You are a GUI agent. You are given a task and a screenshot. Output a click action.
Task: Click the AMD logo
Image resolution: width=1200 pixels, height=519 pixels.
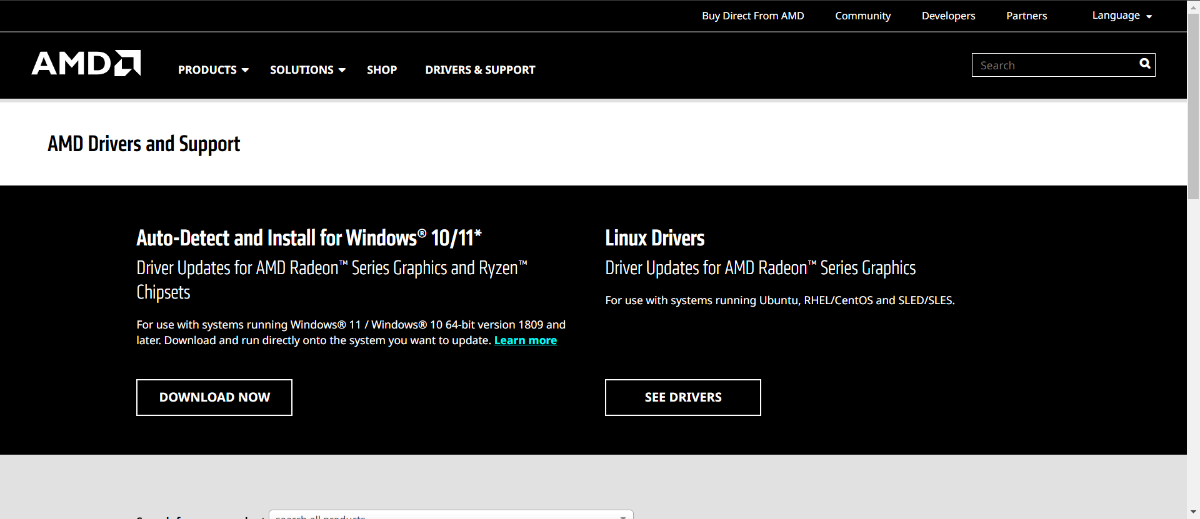pyautogui.click(x=86, y=64)
